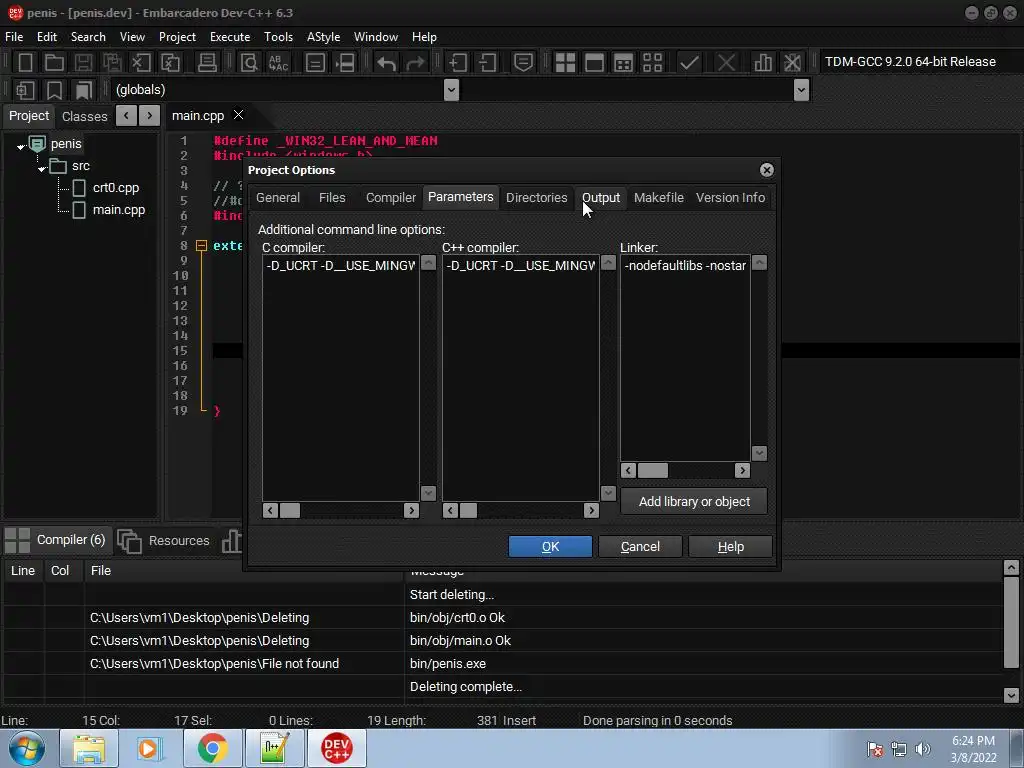This screenshot has height=768, width=1024.
Task: Click Cancel in Project Options
Action: pyautogui.click(x=640, y=547)
